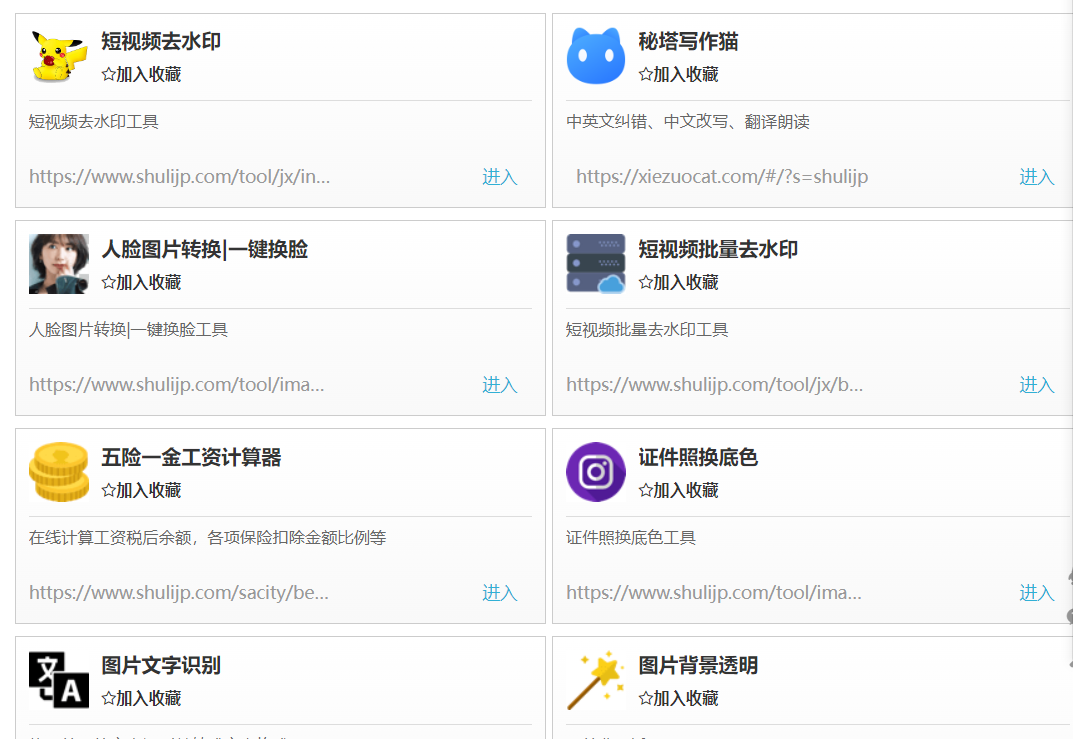1073x739 pixels.
Task: Click the server icon for 短视频批量去水印
Action: 595,263
